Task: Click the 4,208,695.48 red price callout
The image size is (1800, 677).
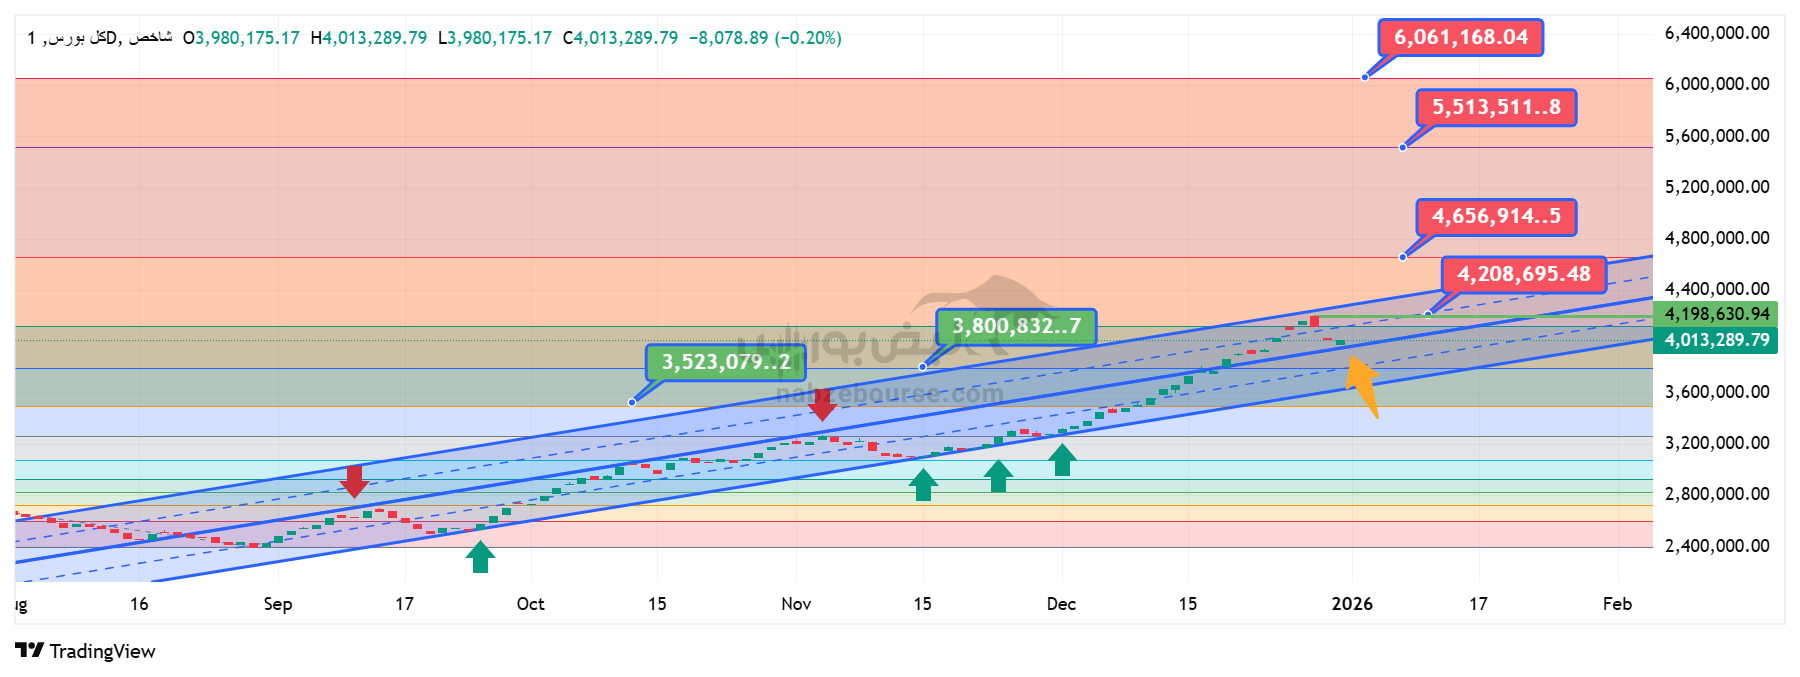Action: pos(1523,274)
